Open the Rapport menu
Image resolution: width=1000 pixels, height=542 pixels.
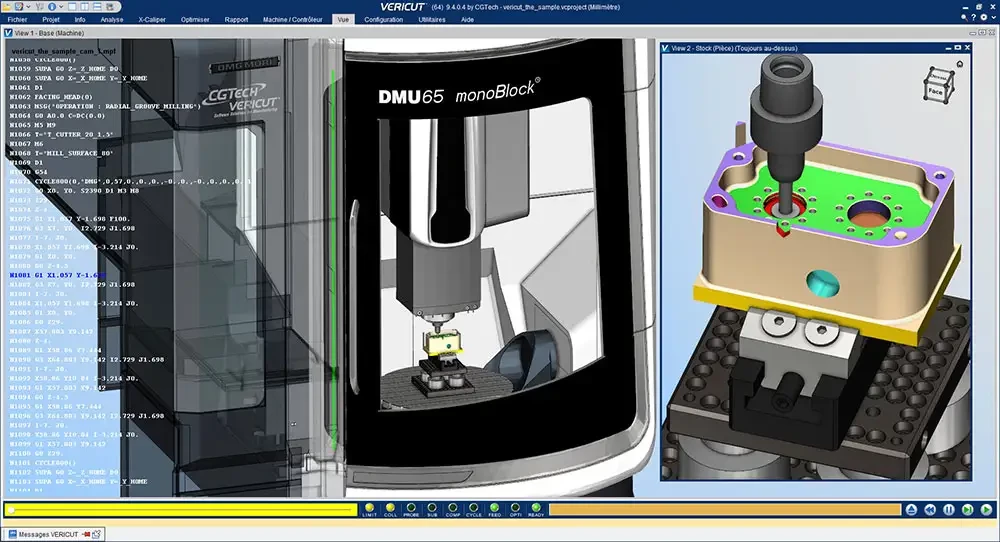236,20
